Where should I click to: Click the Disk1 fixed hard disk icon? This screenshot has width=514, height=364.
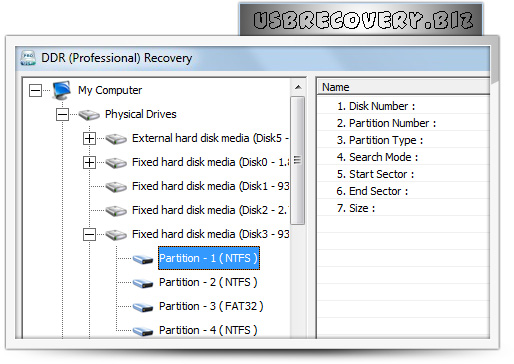116,187
